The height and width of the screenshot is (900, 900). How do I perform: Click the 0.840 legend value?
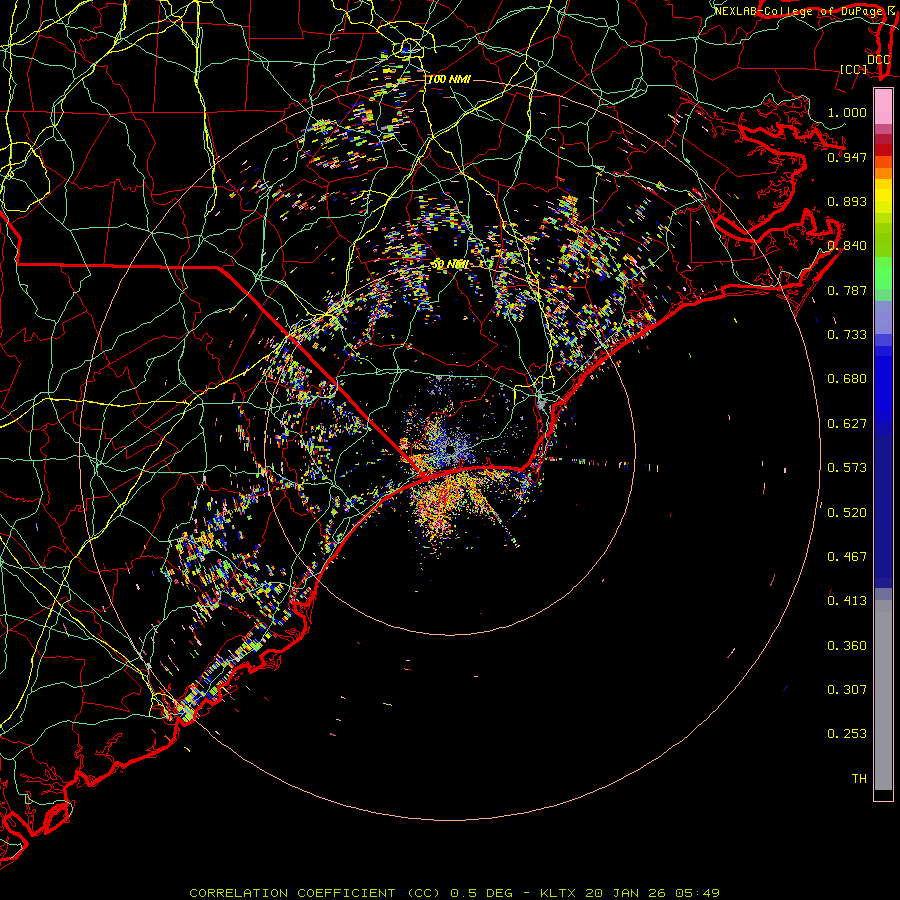pos(847,246)
